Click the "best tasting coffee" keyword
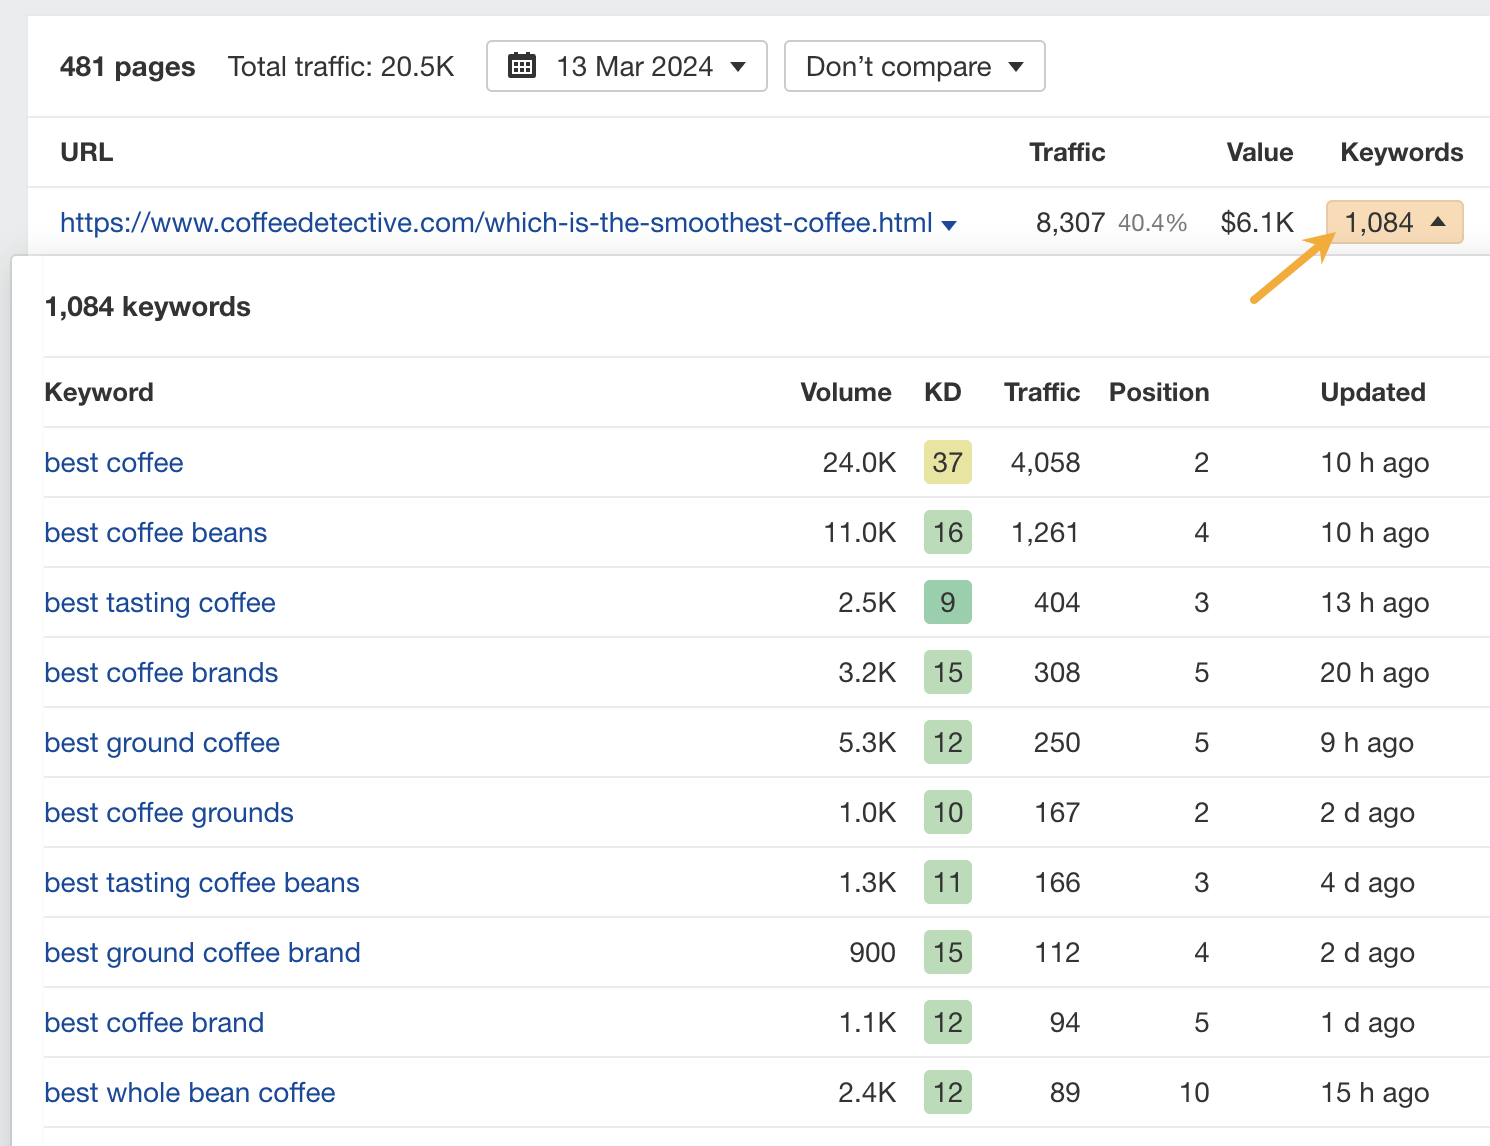1490x1146 pixels. [x=159, y=602]
